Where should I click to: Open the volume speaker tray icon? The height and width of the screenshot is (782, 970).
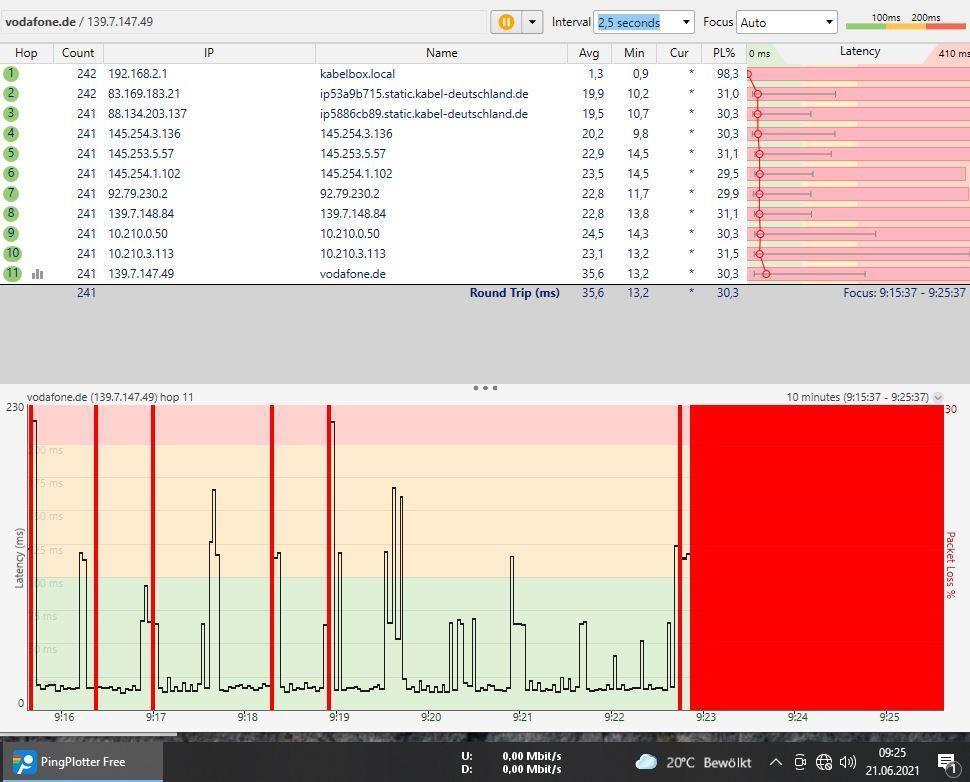848,762
